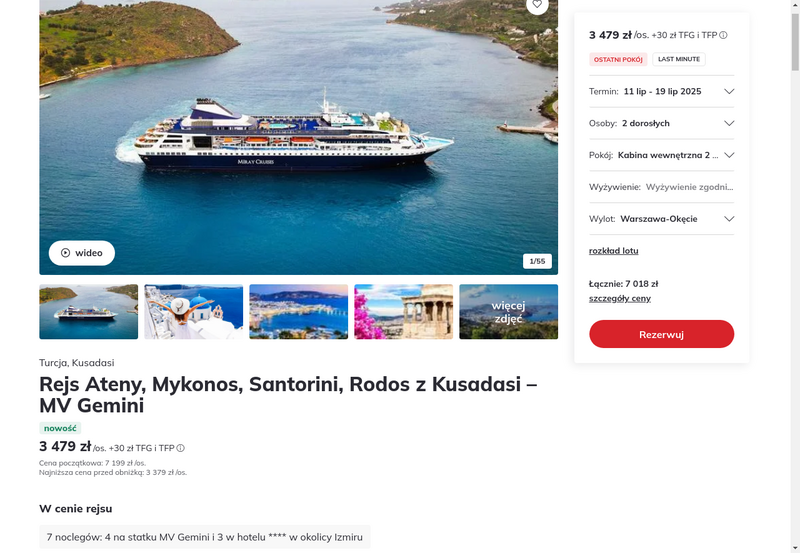Viewport: 800px width, 553px height.
Task: Click the red Rezerwuj button
Action: click(x=661, y=334)
